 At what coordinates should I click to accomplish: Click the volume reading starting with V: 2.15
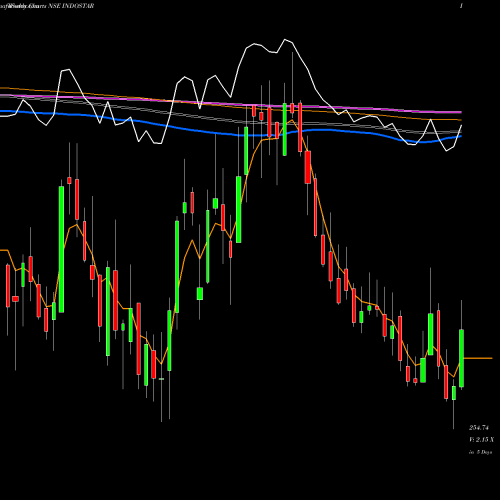pyautogui.click(x=481, y=440)
